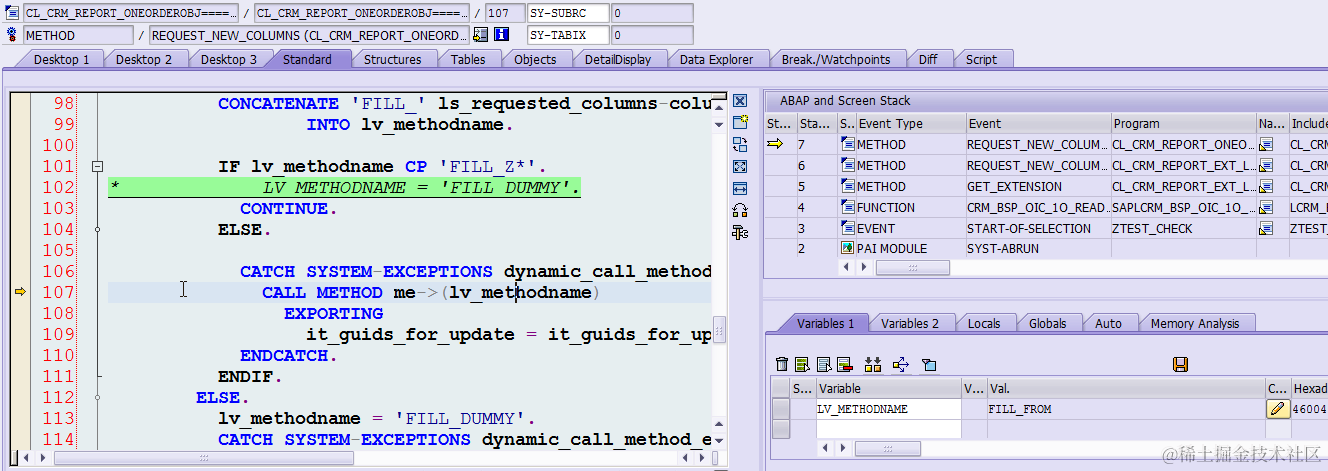Click the third icon in the Variables toolbar

tap(823, 364)
